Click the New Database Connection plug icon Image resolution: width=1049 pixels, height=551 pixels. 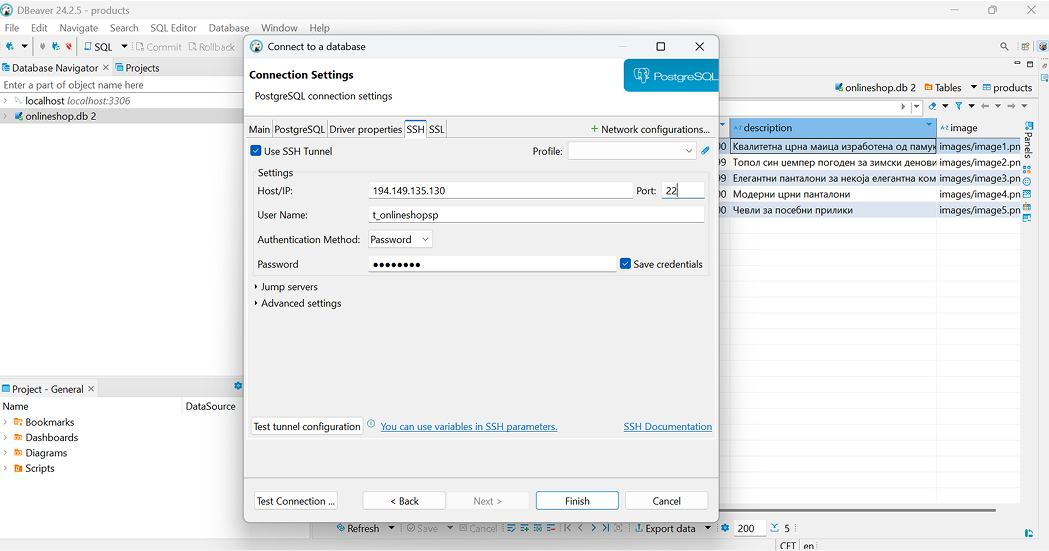tap(10, 47)
